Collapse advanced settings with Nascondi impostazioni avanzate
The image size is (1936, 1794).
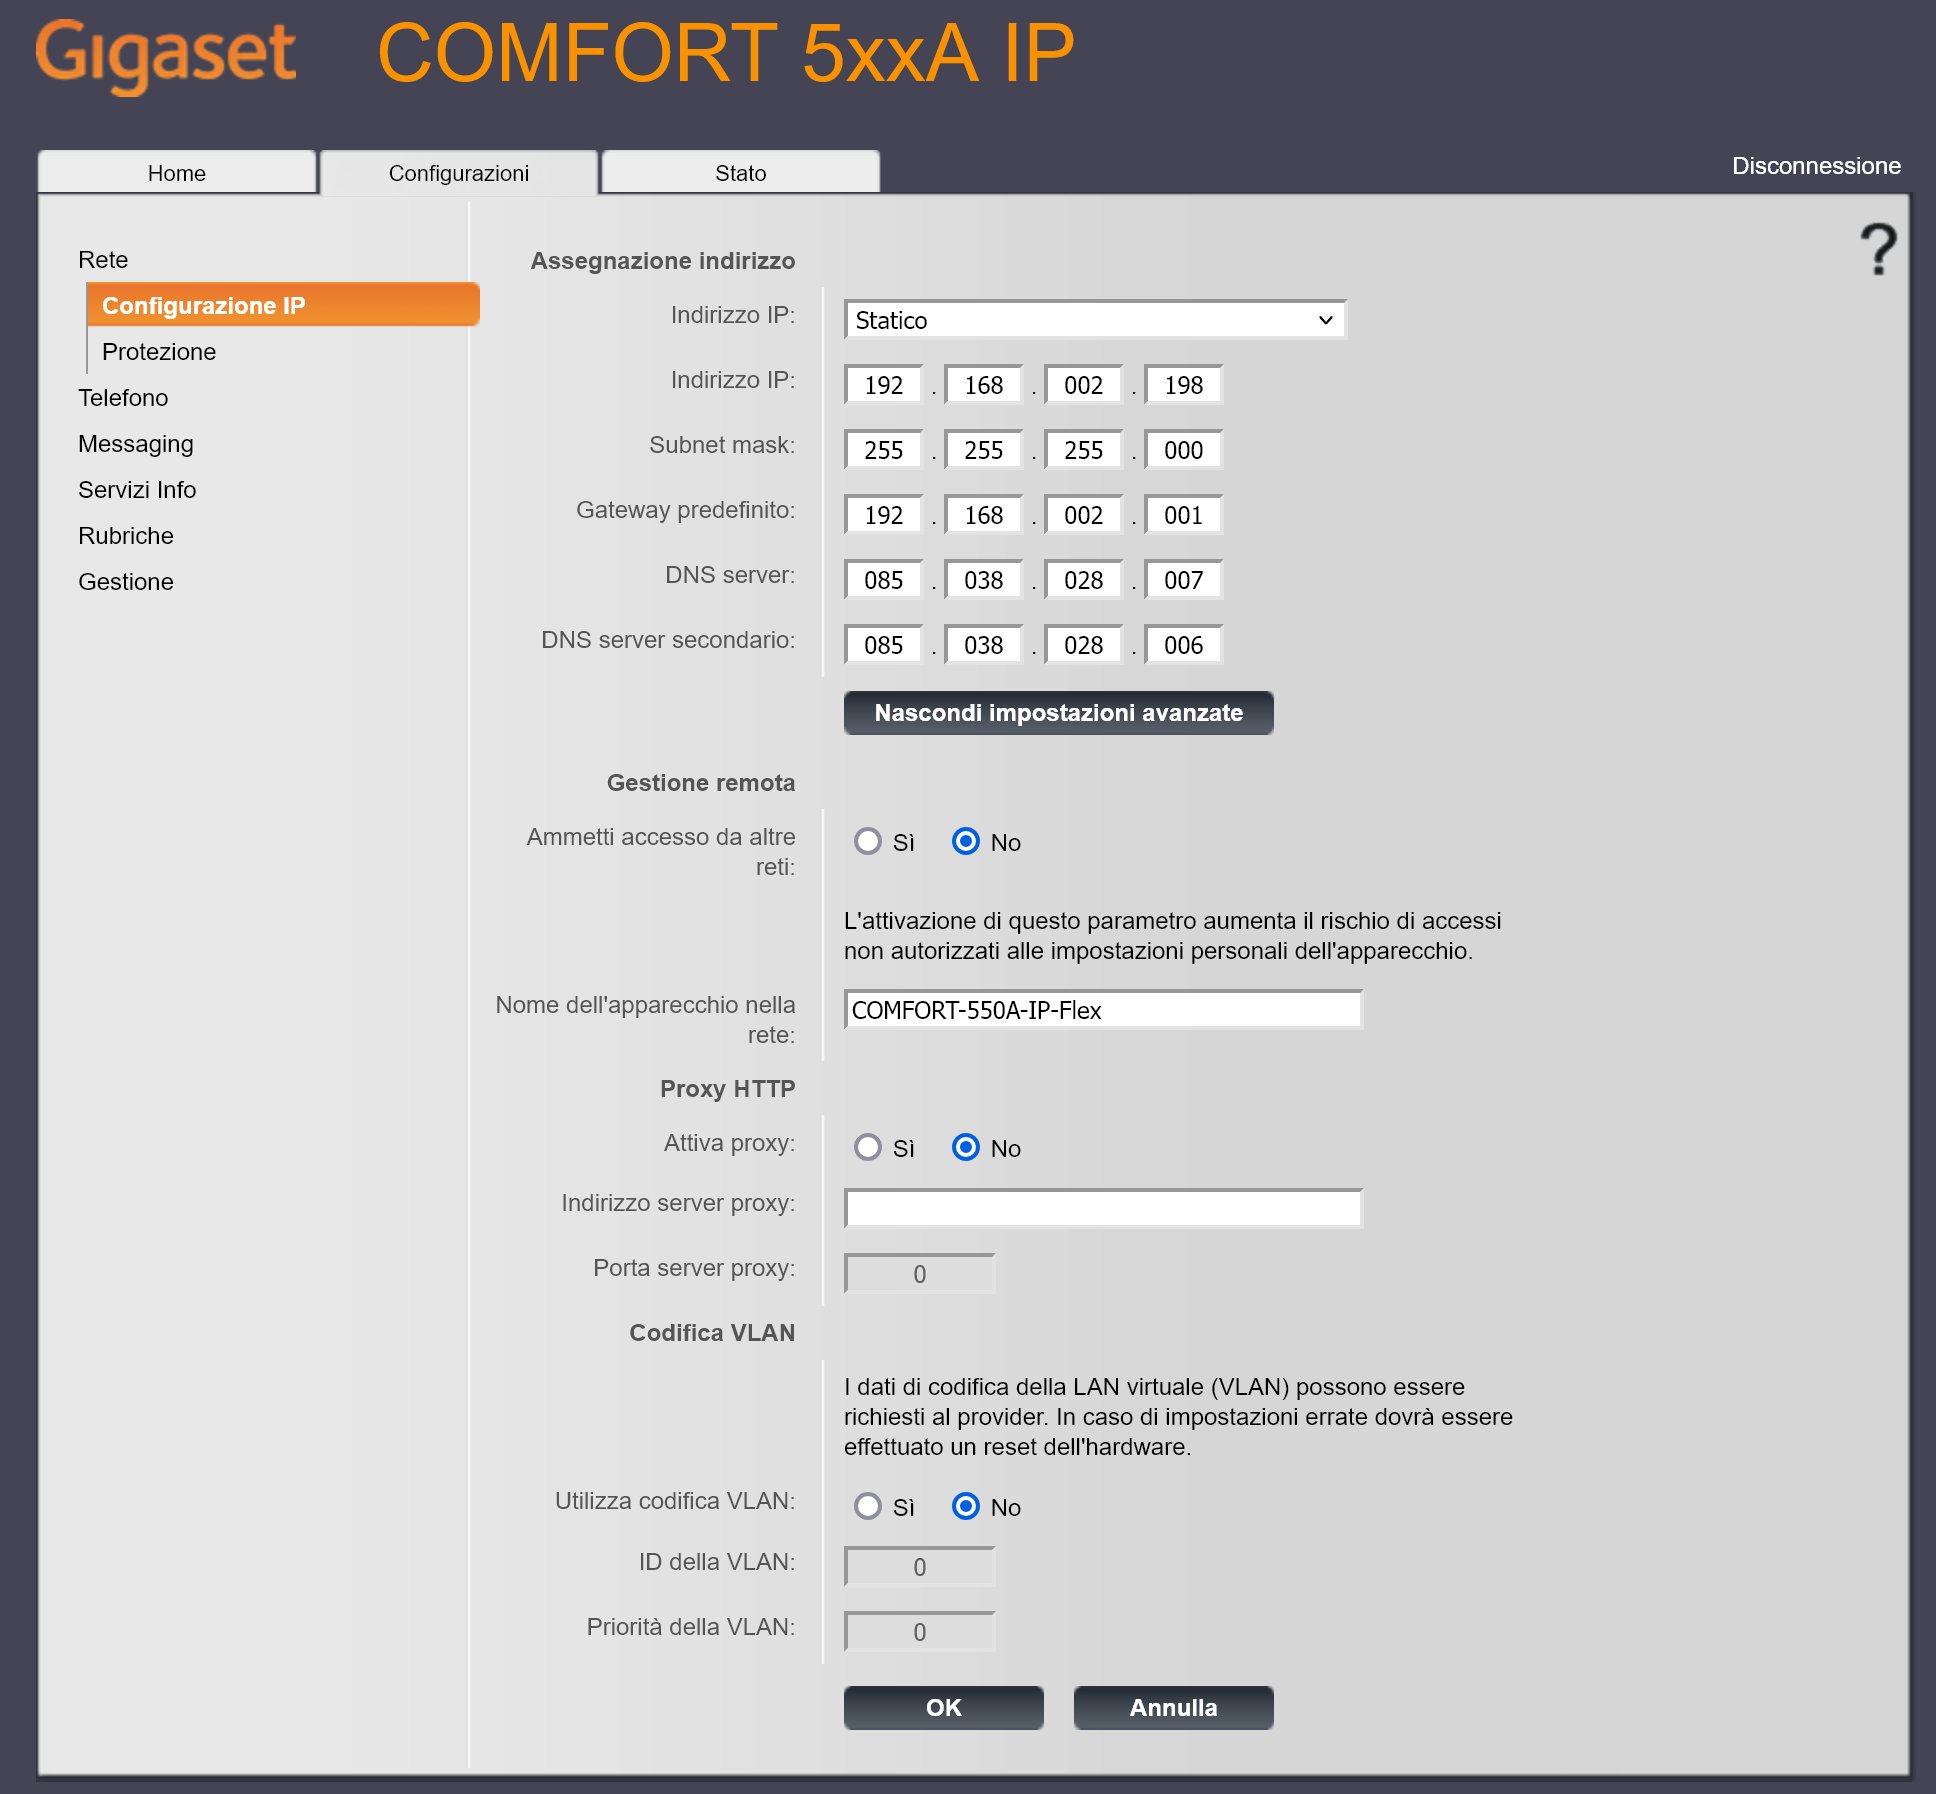[1058, 713]
